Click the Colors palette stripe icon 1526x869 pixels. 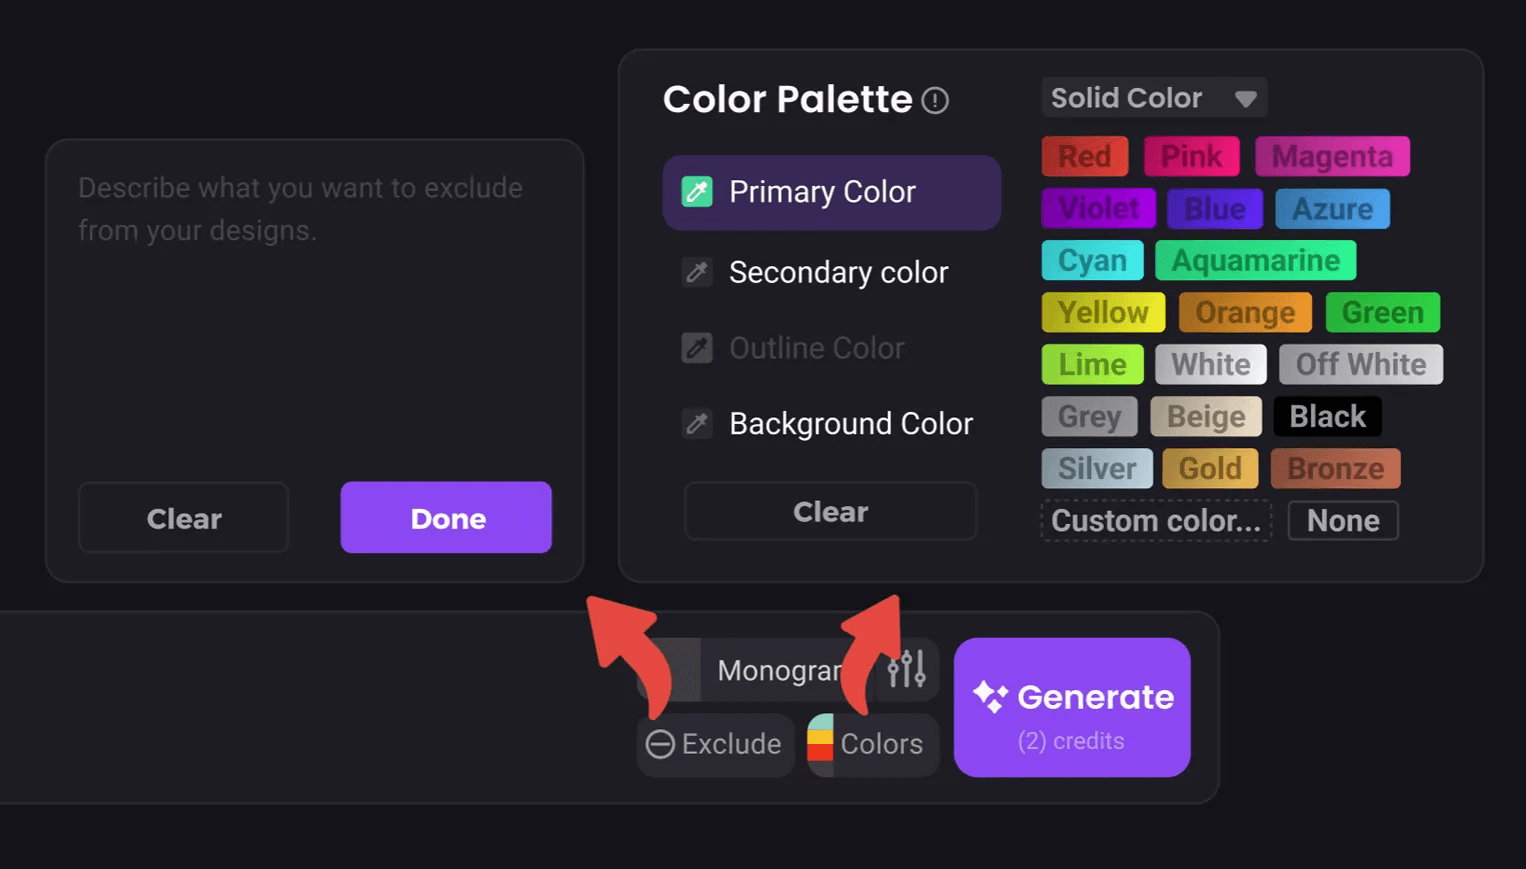(820, 744)
